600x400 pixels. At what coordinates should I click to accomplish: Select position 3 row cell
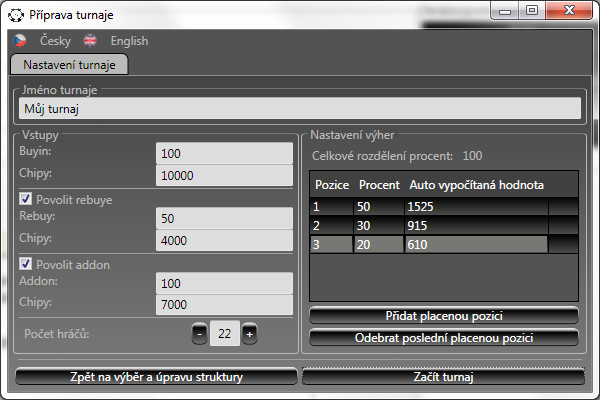coord(331,244)
